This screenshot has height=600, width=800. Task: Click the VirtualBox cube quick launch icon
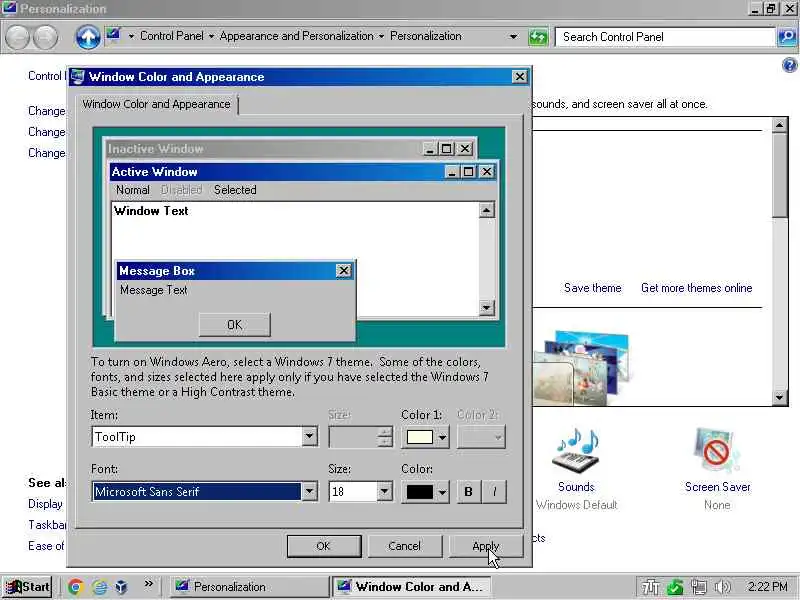tap(121, 587)
